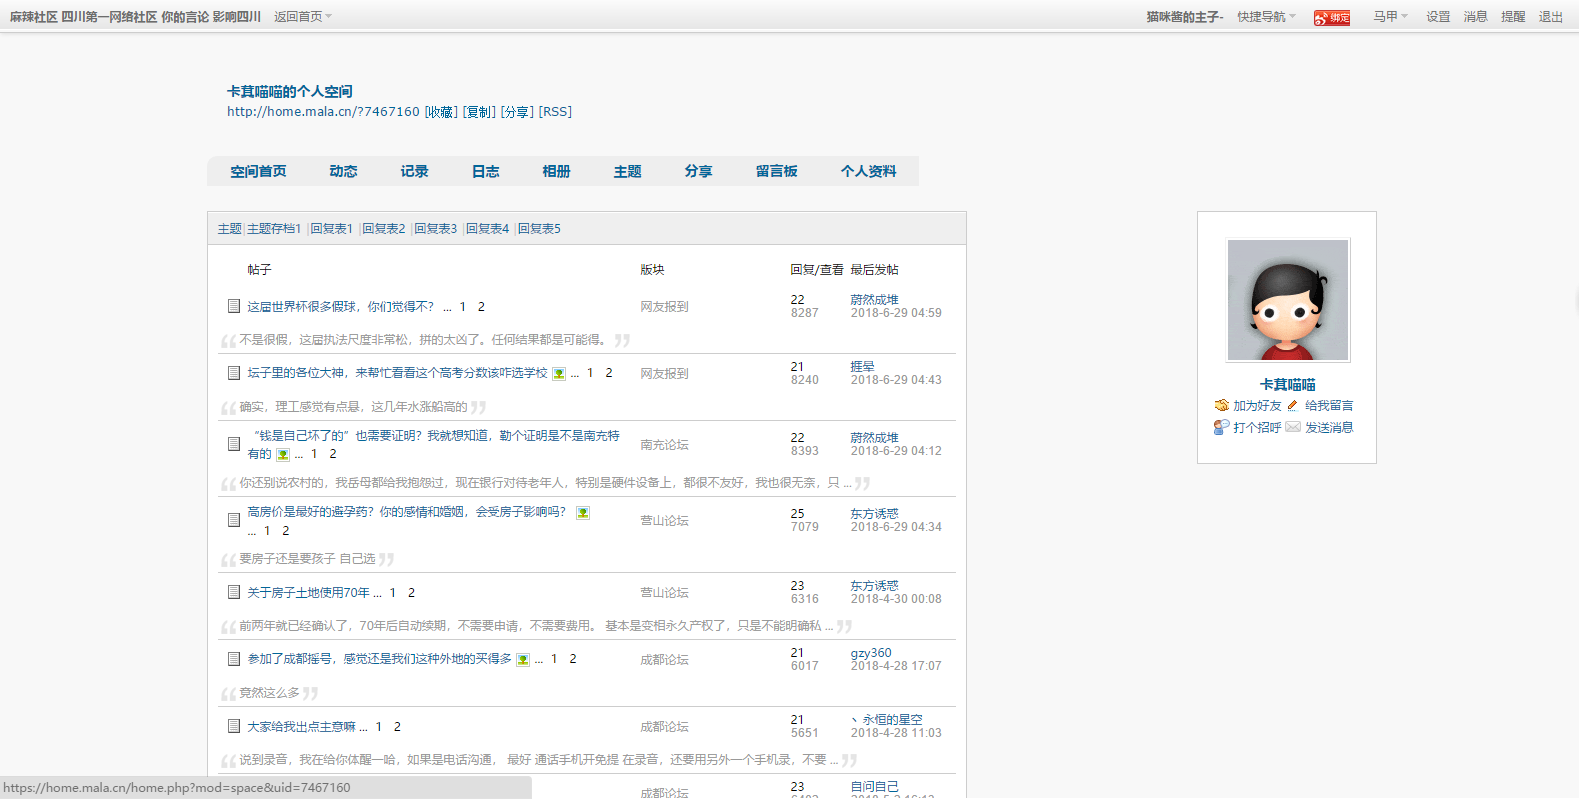Expand the 返回首页 dropdown arrow

point(328,17)
